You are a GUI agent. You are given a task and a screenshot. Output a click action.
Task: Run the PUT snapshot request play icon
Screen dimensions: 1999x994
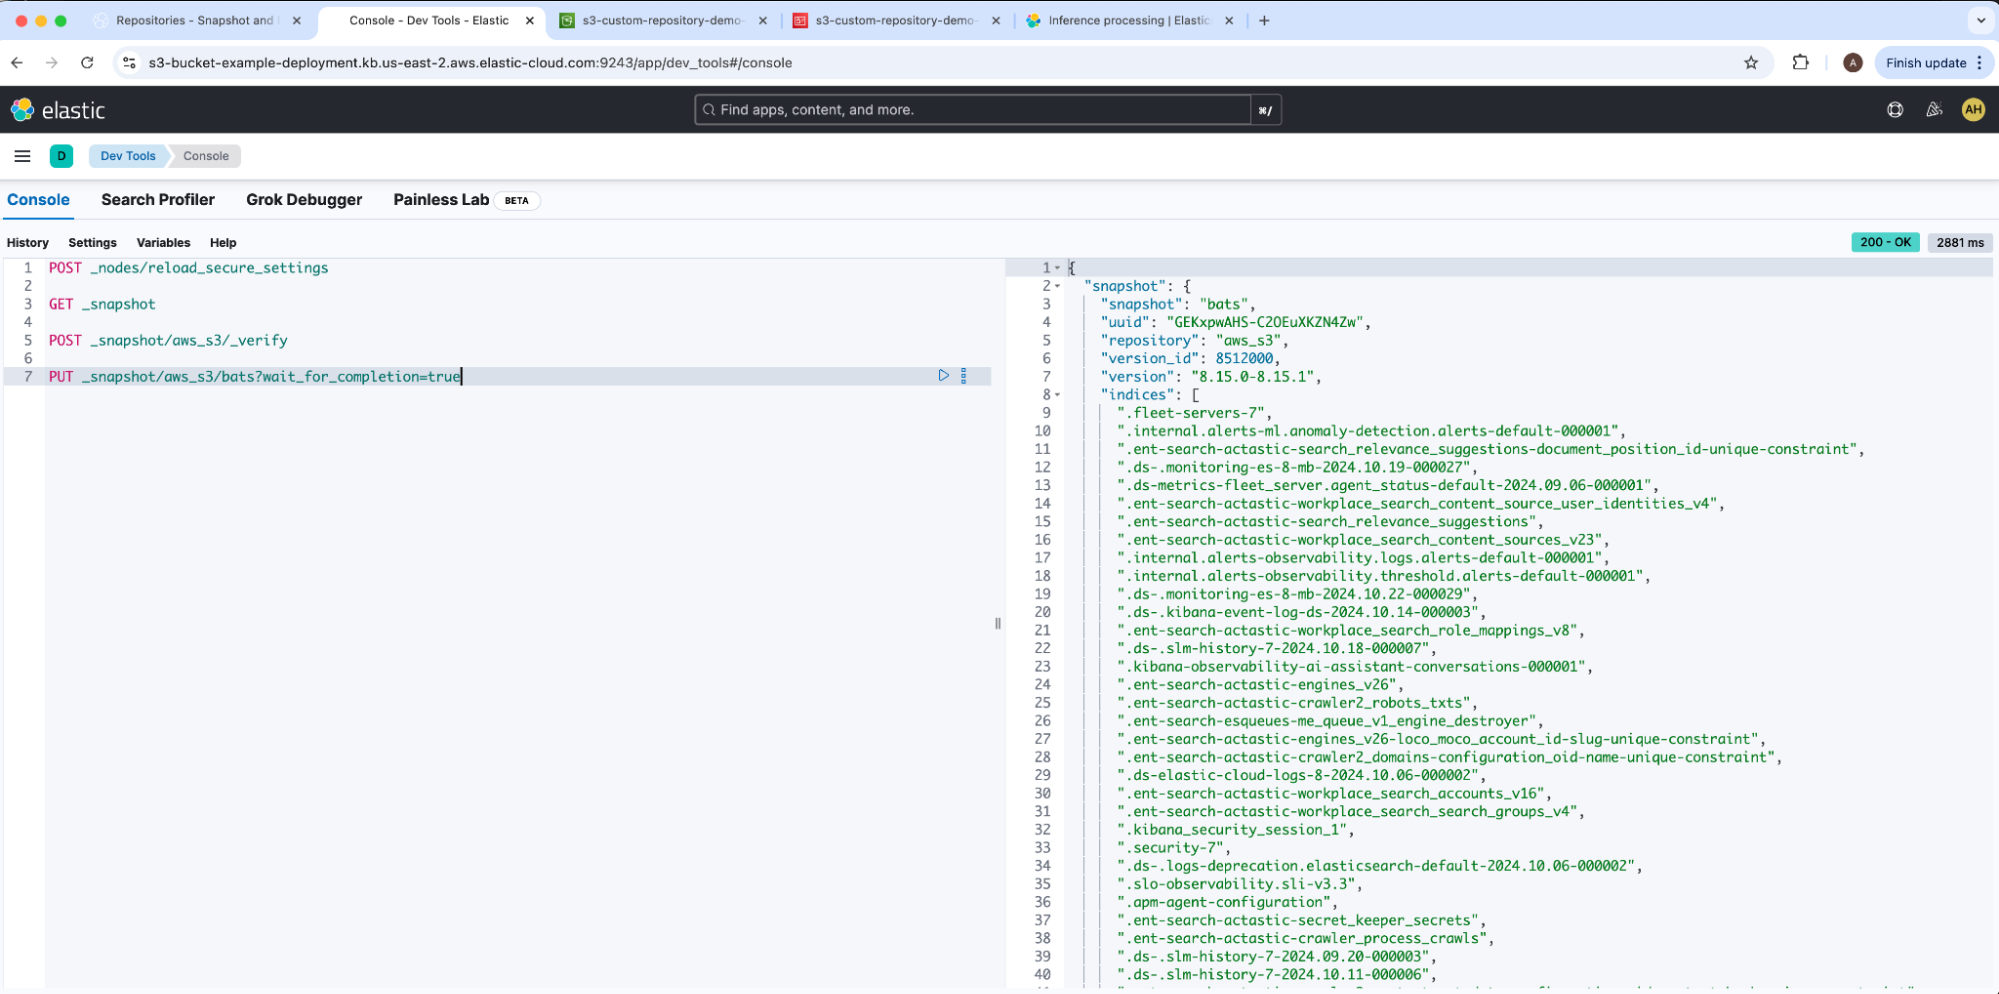pos(943,376)
